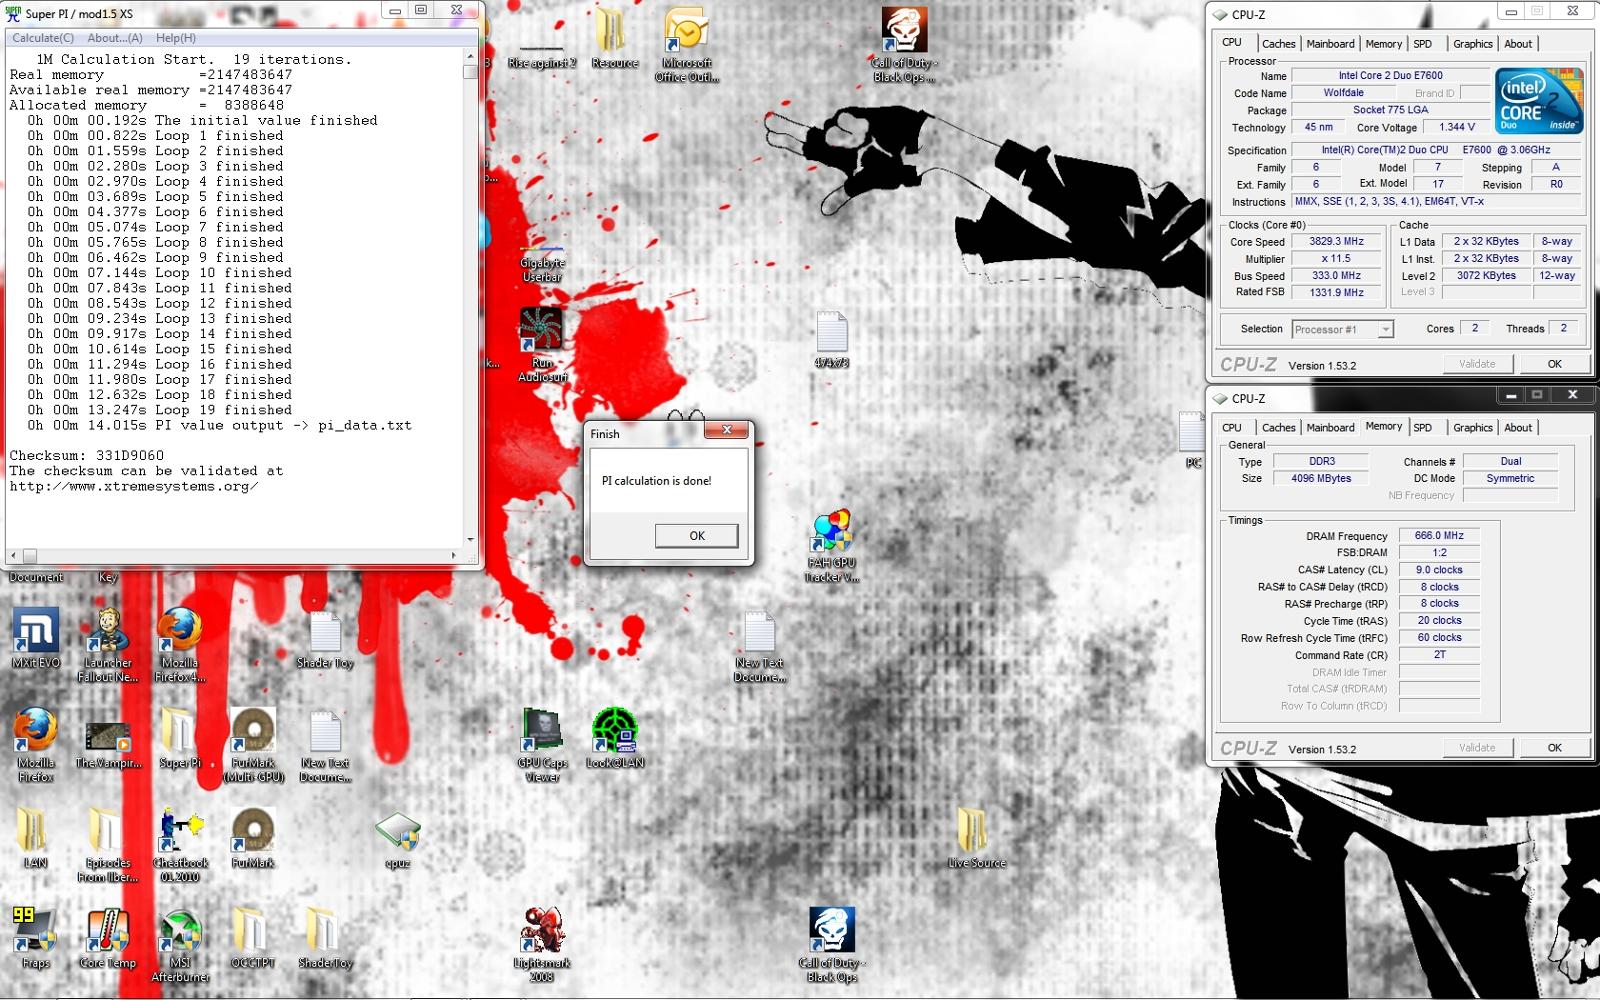The image size is (1600, 1000).
Task: Click the Checksum: 331D9060 line
Action: (86, 455)
